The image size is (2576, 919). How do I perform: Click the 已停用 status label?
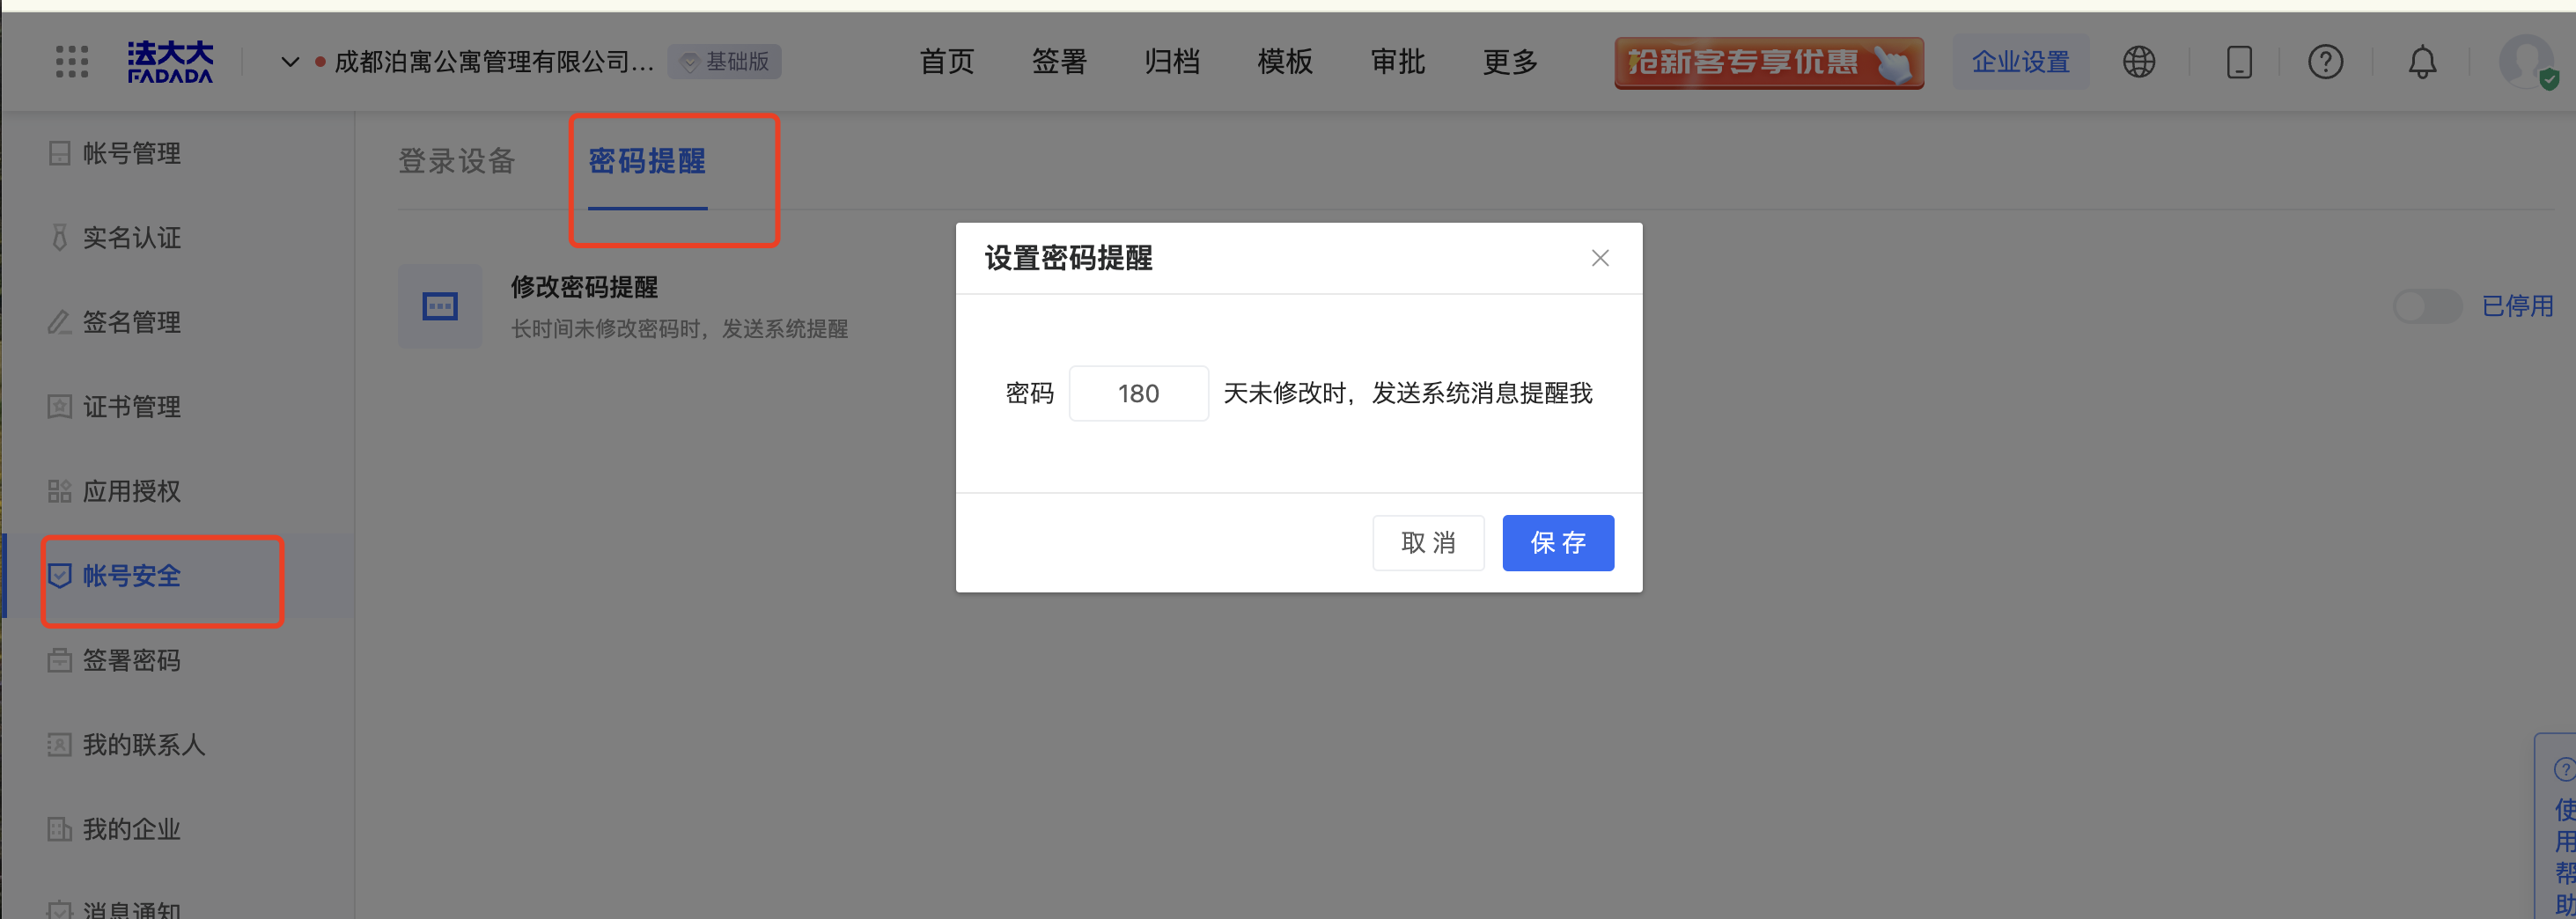[x=2517, y=306]
